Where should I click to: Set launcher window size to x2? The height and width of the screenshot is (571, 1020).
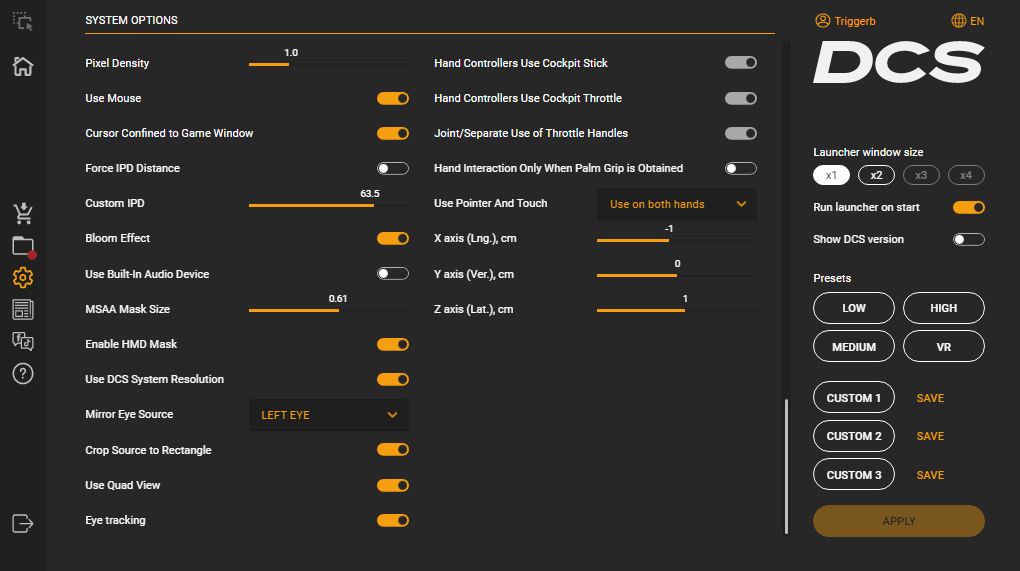coord(876,175)
